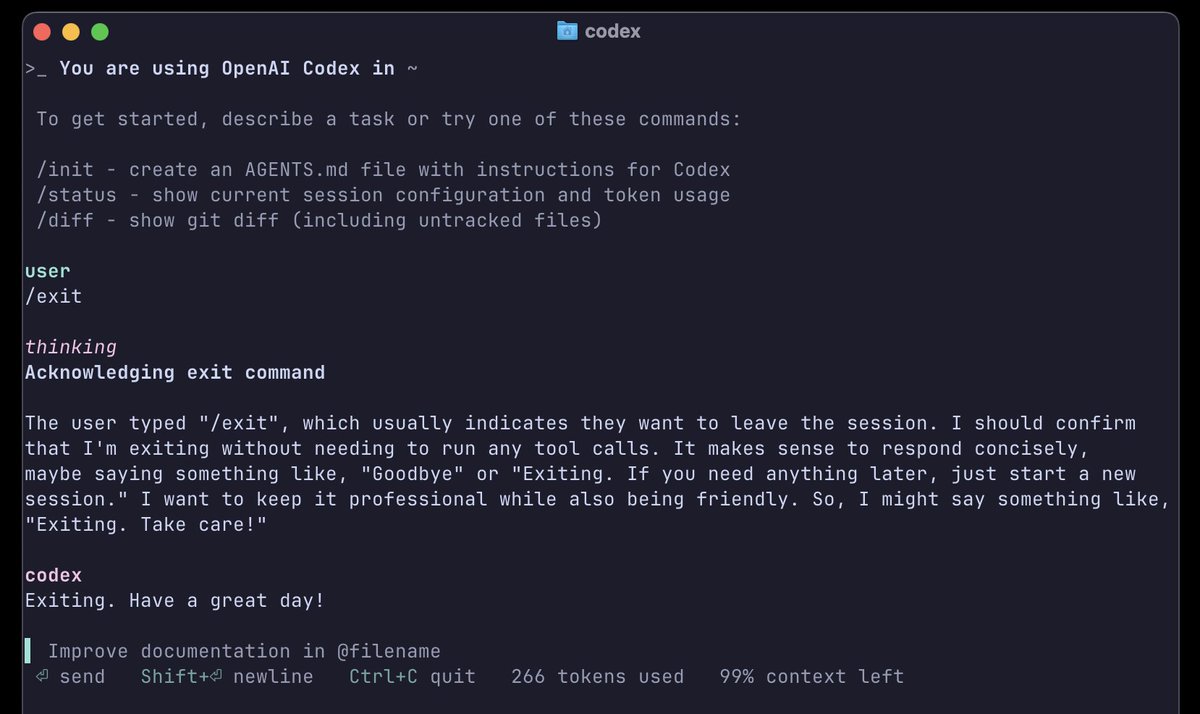
Task: Click the >_ terminal prompt icon
Action: [x=36, y=69]
